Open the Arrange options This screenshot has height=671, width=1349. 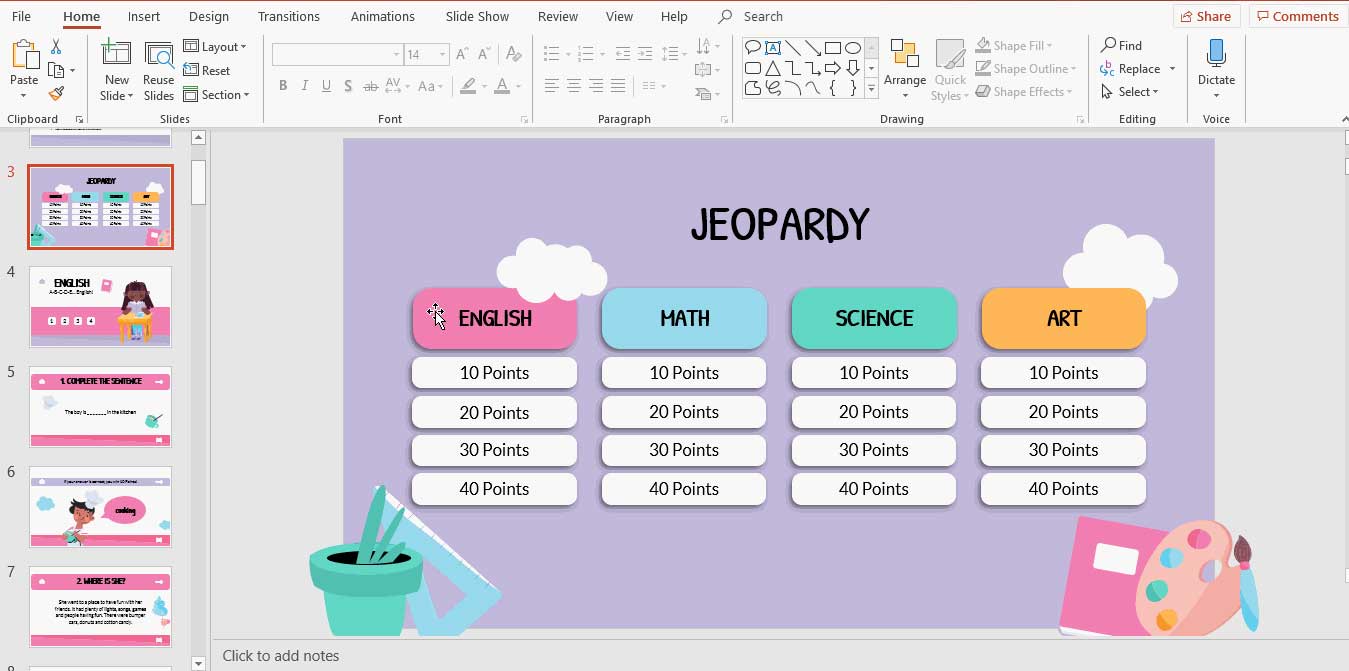(905, 68)
